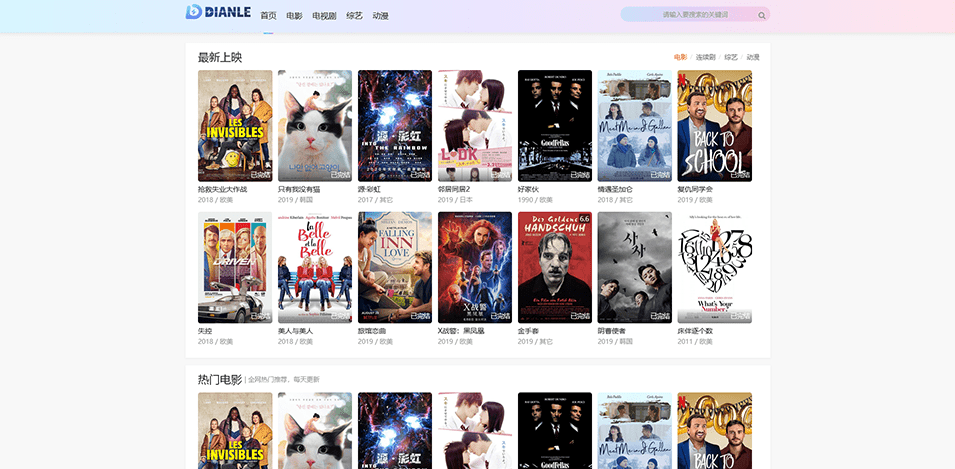Image resolution: width=955 pixels, height=469 pixels.
Task: Focus the keyword search input field
Action: tap(690, 15)
